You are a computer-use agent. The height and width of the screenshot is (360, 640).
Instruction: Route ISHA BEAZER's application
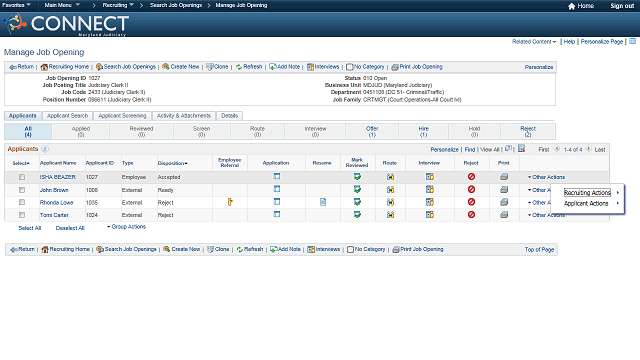click(x=390, y=177)
